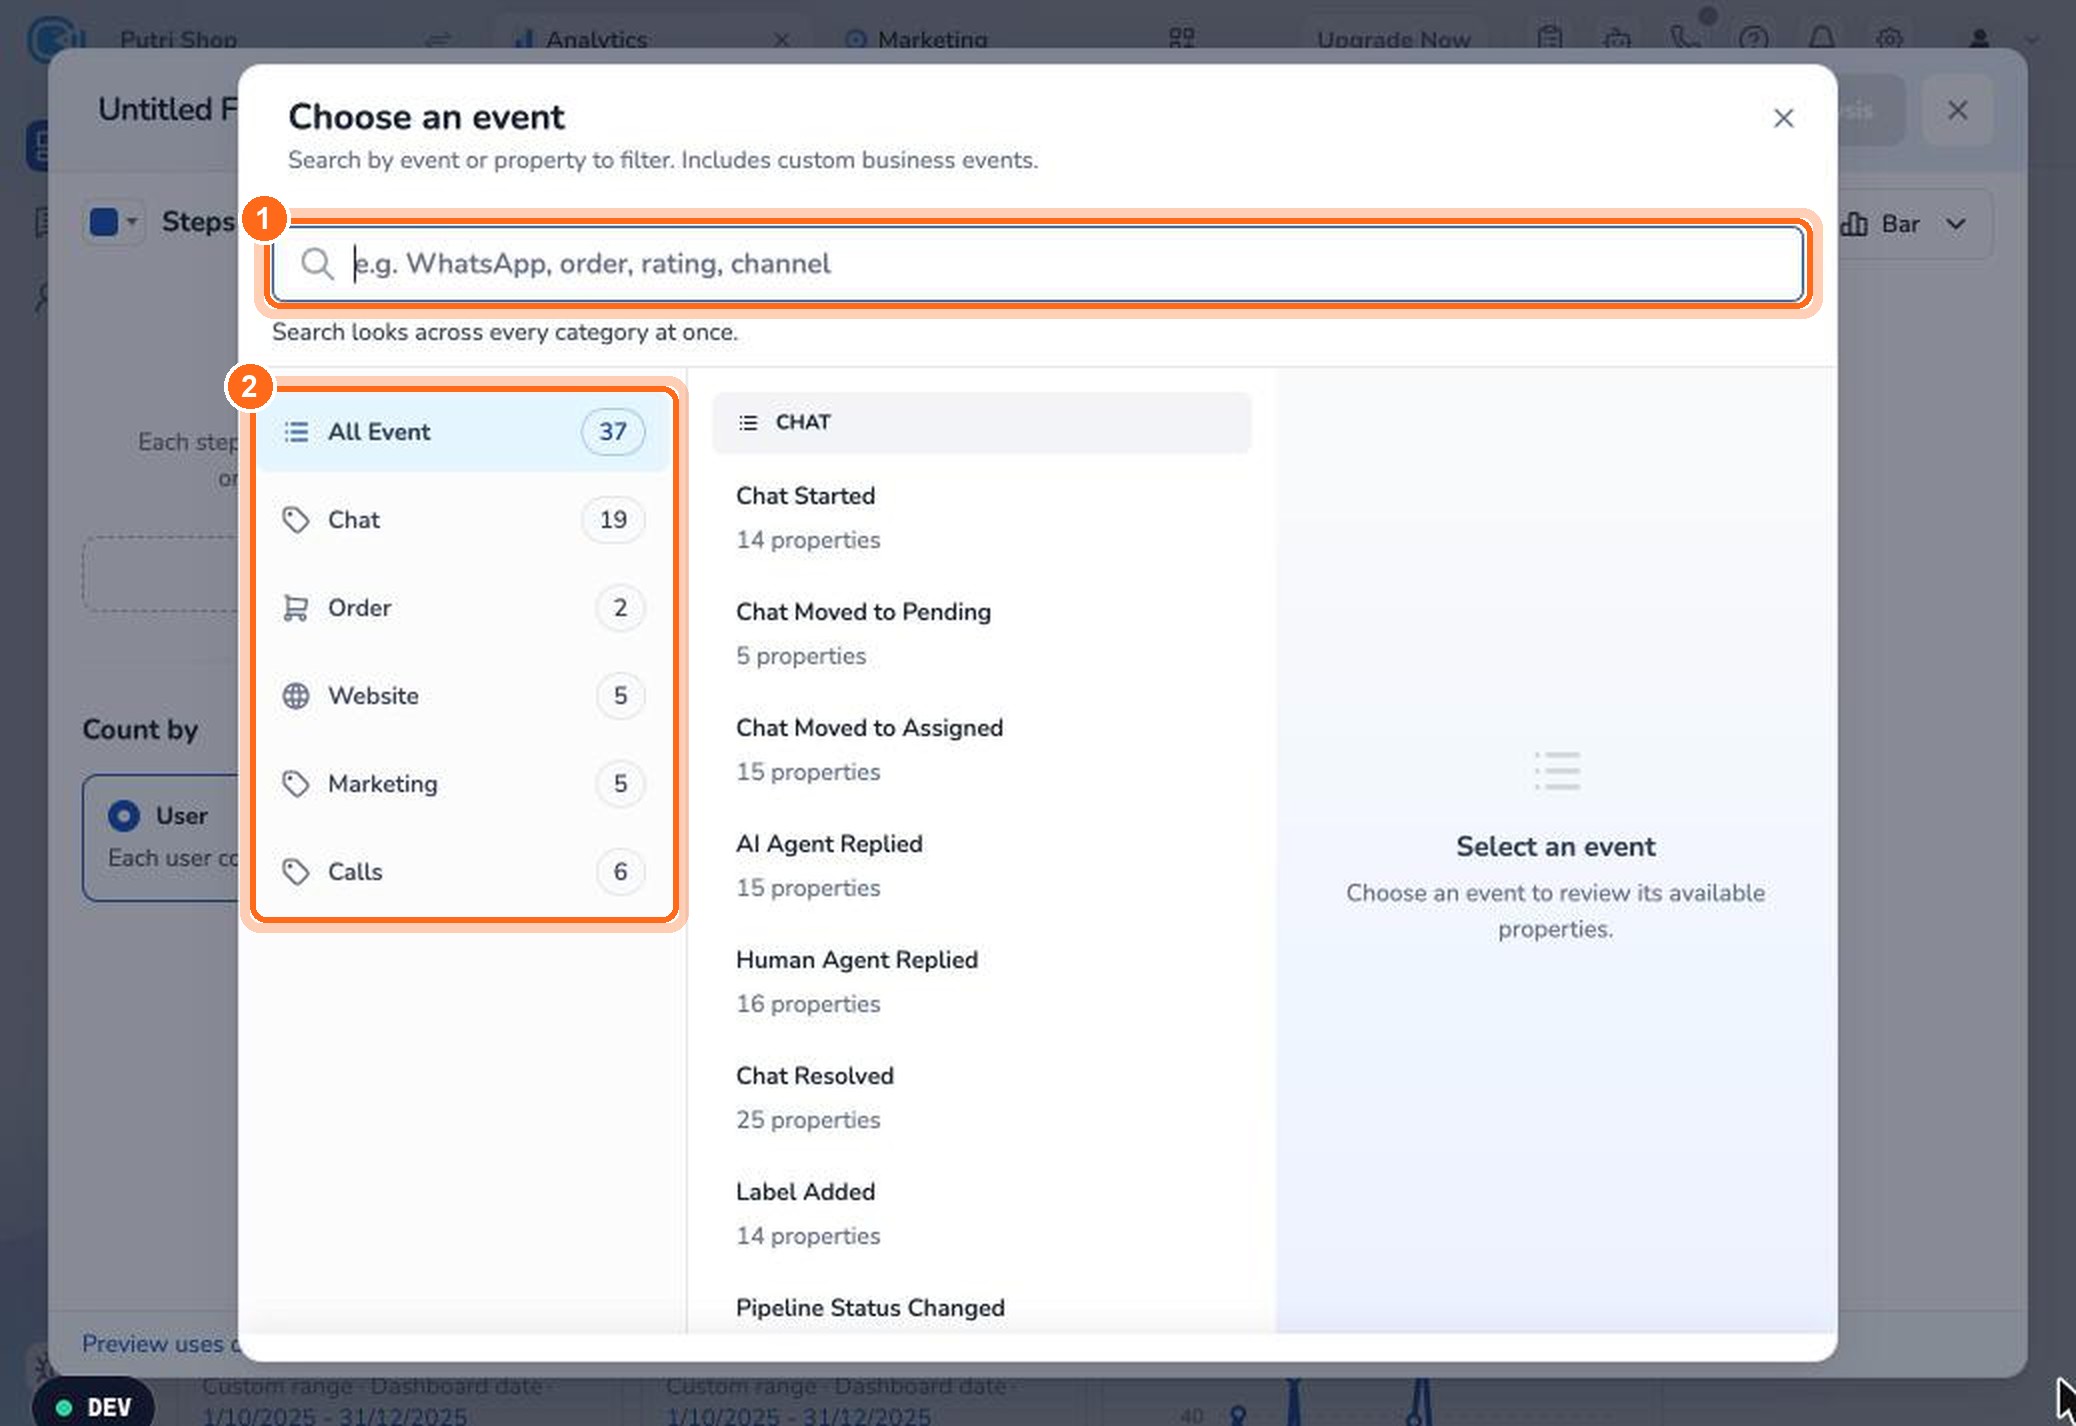Click the 19 count badge for Chat
This screenshot has width=2076, height=1426.
(613, 520)
